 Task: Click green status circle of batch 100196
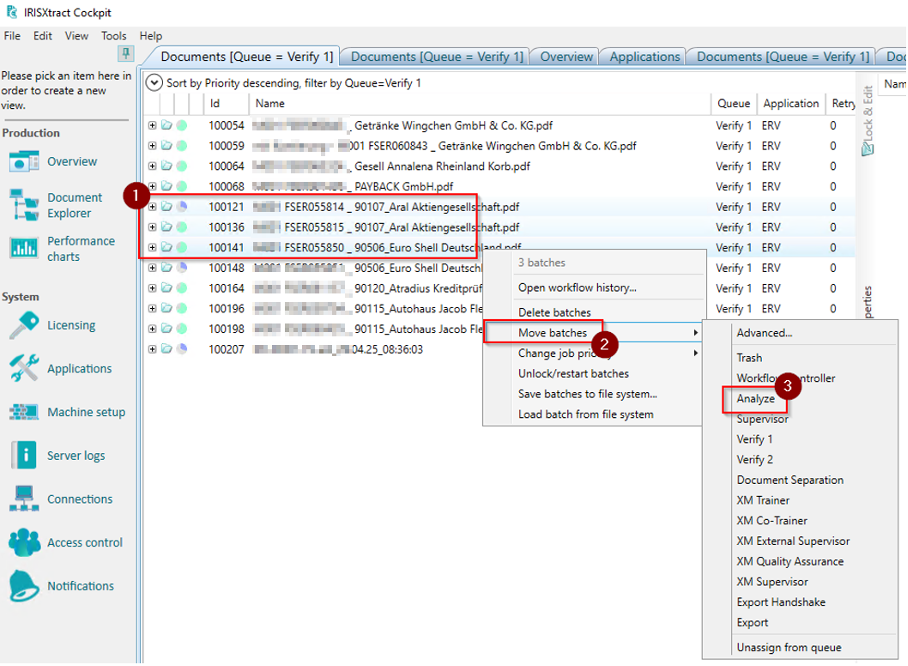(182, 308)
